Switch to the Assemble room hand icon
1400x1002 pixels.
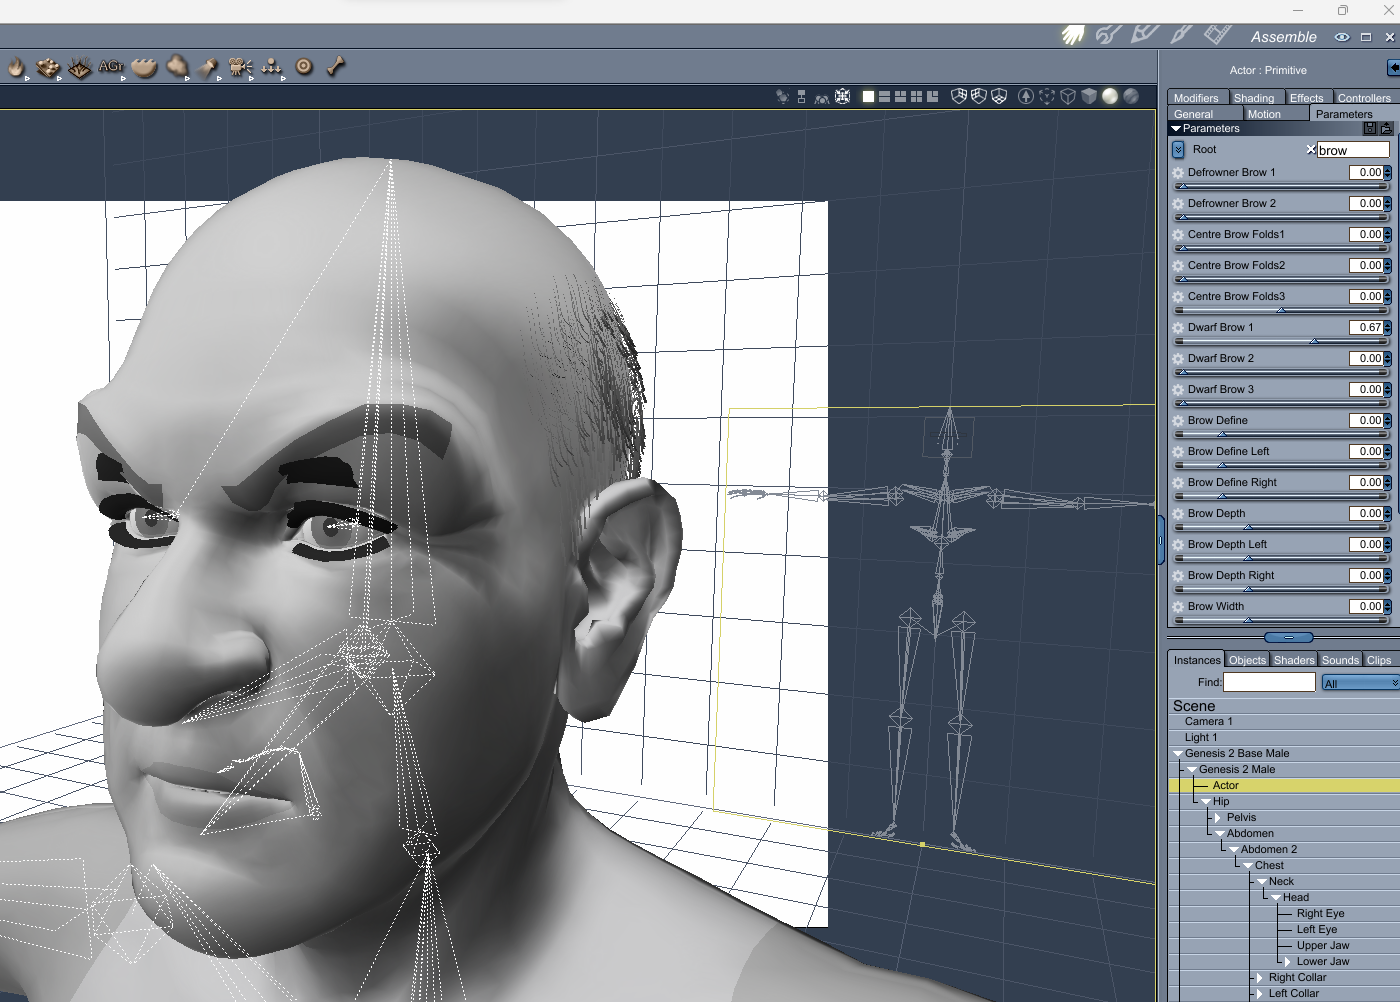tap(1073, 36)
